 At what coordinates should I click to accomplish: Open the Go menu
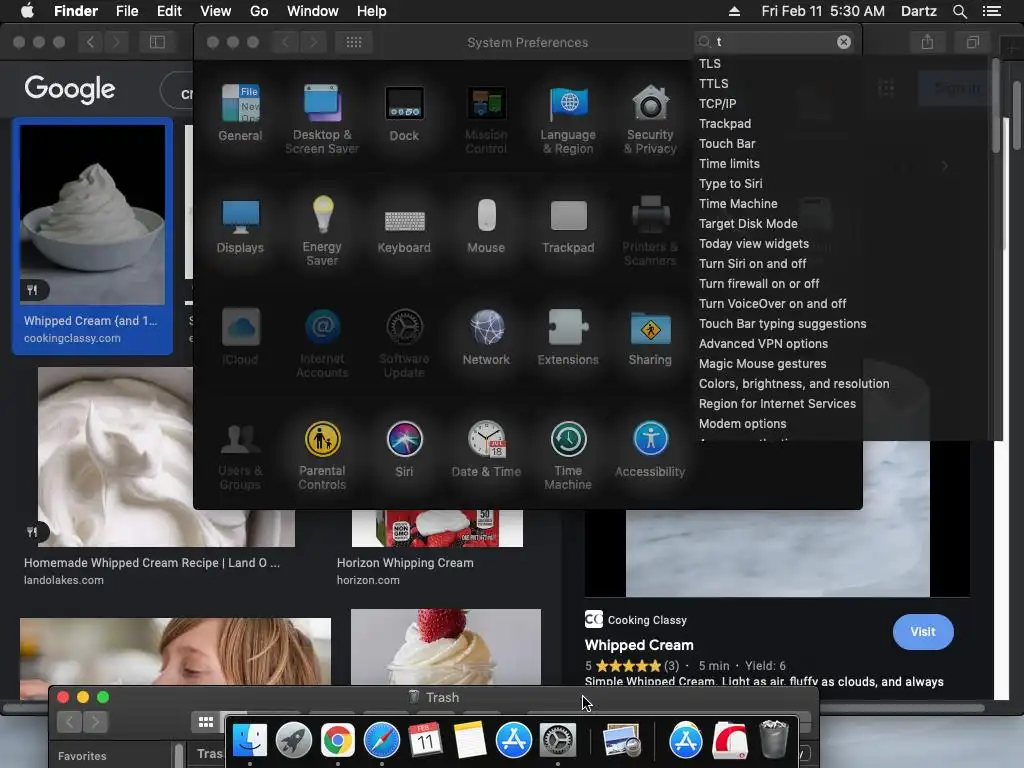click(259, 11)
